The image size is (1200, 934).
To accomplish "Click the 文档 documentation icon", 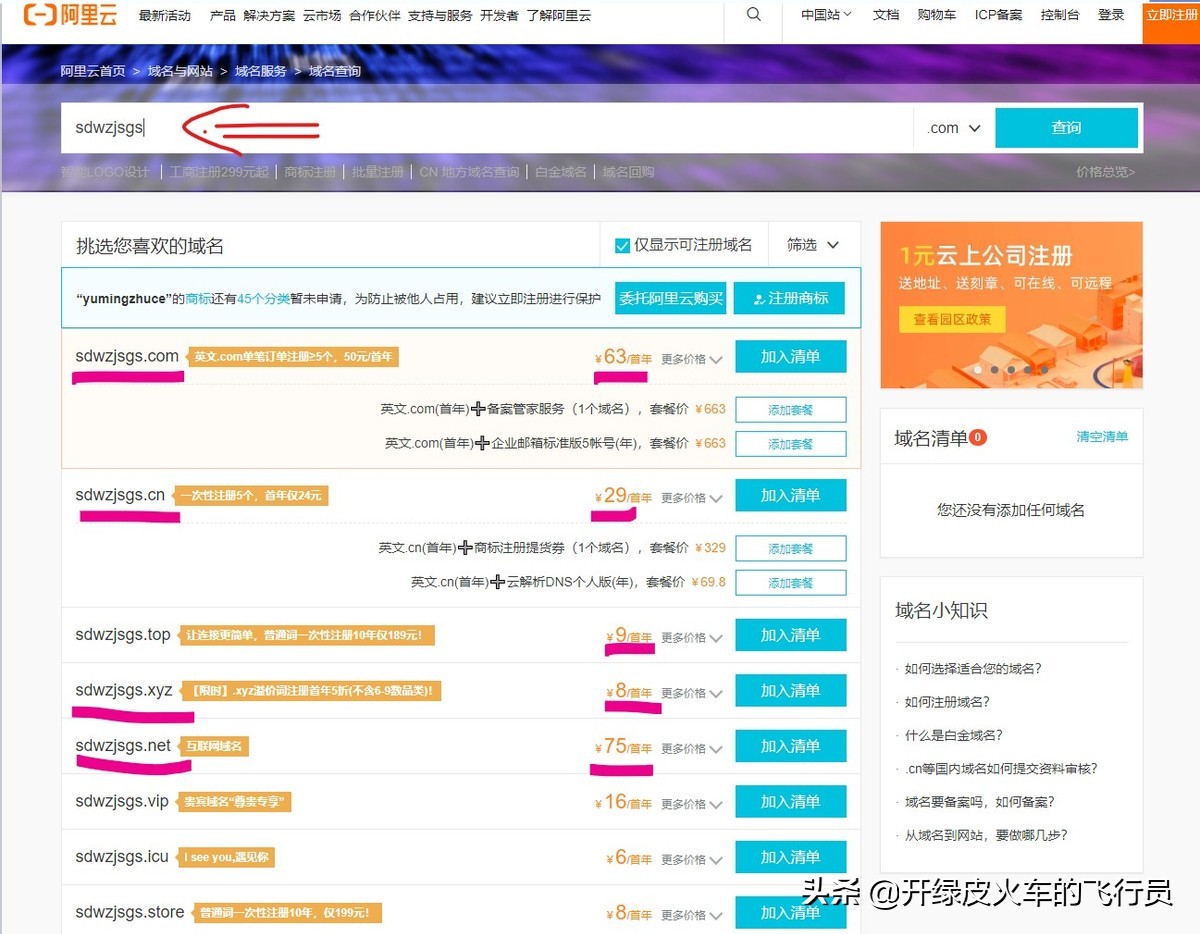I will [x=885, y=15].
